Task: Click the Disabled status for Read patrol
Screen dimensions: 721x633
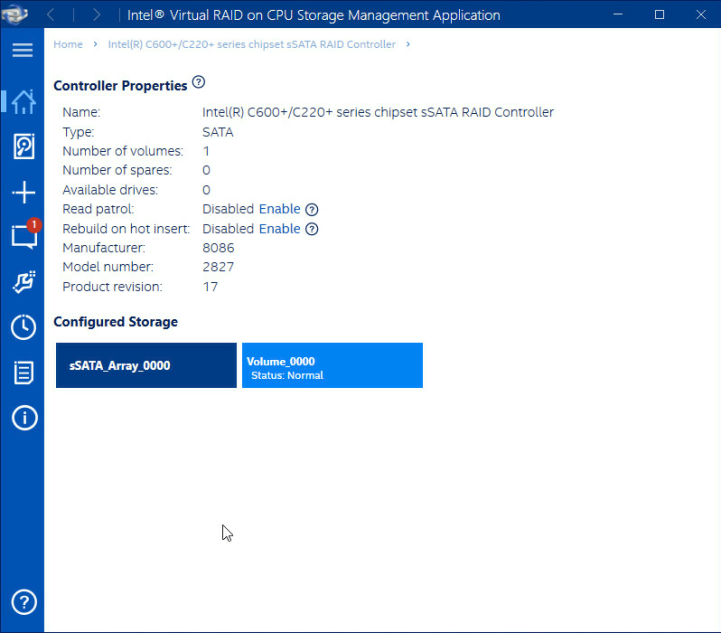Action: click(228, 209)
